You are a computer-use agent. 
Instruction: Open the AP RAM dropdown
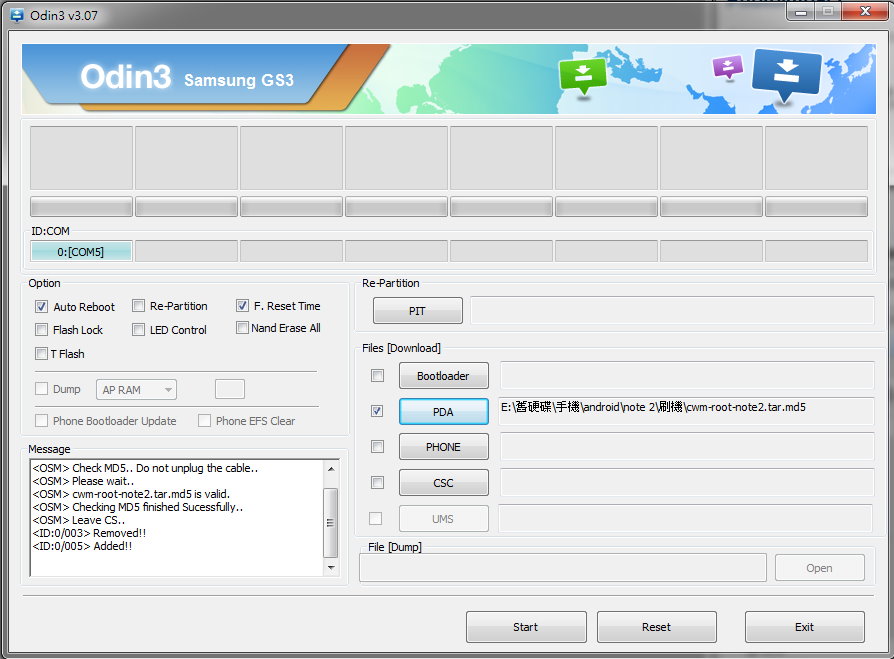pos(136,390)
